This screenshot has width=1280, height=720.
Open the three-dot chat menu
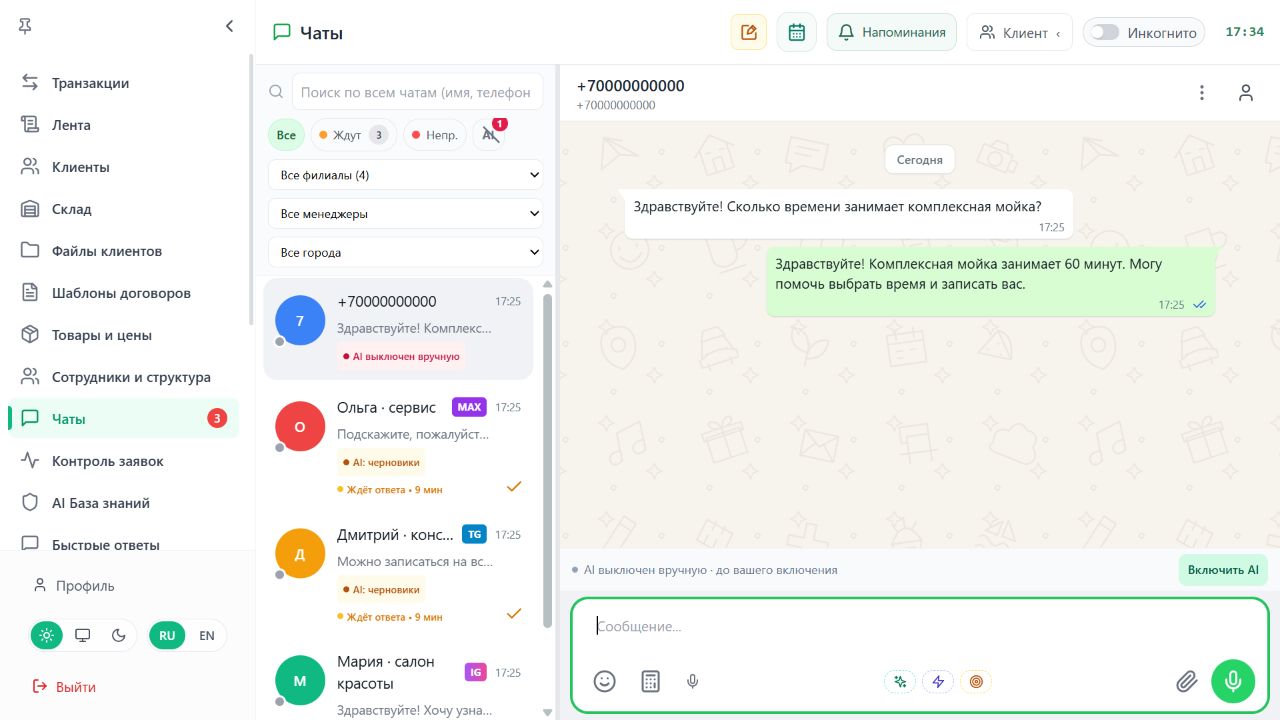tap(1202, 93)
